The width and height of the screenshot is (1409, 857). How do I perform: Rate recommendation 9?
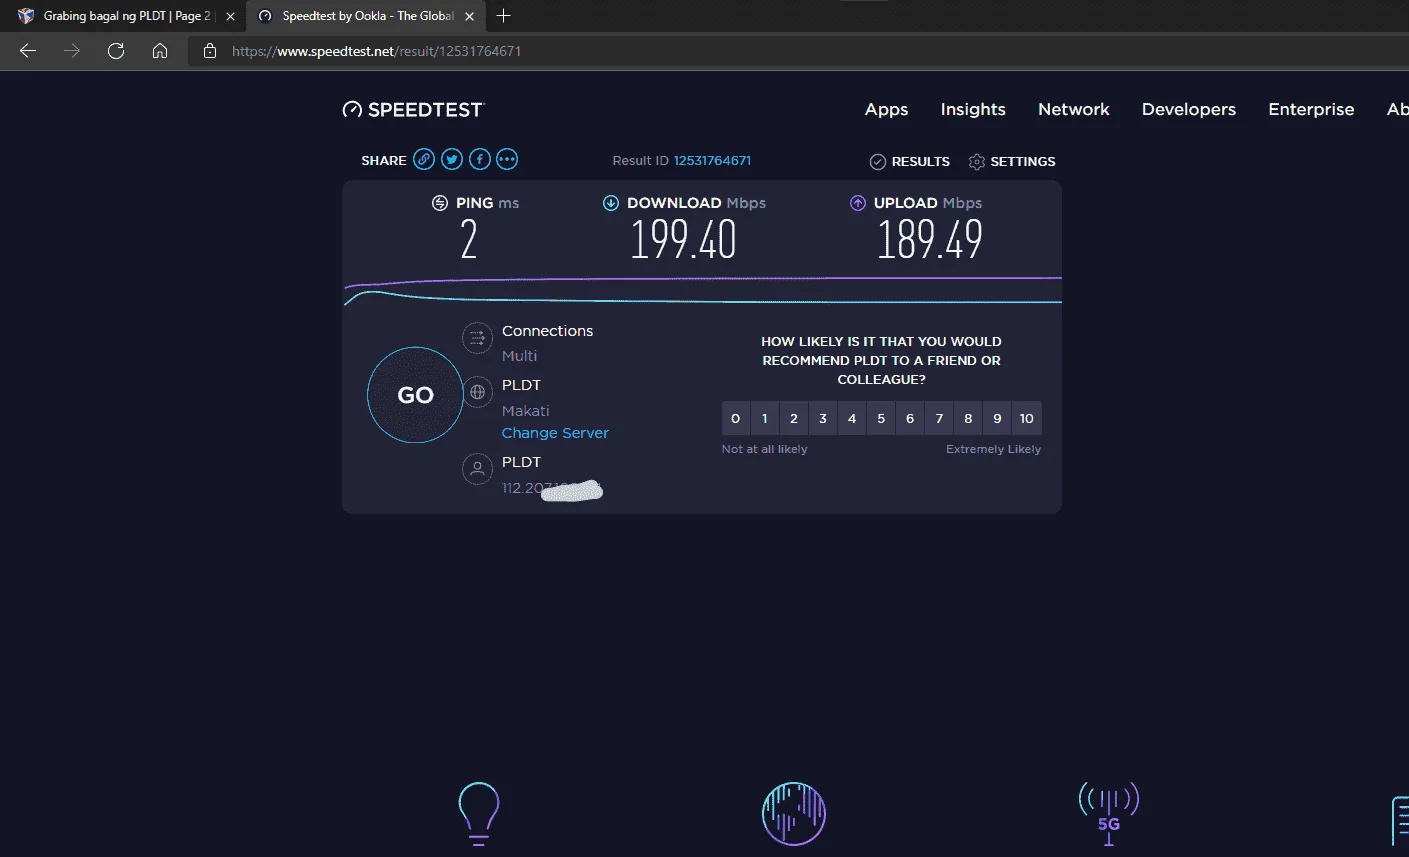tap(997, 418)
